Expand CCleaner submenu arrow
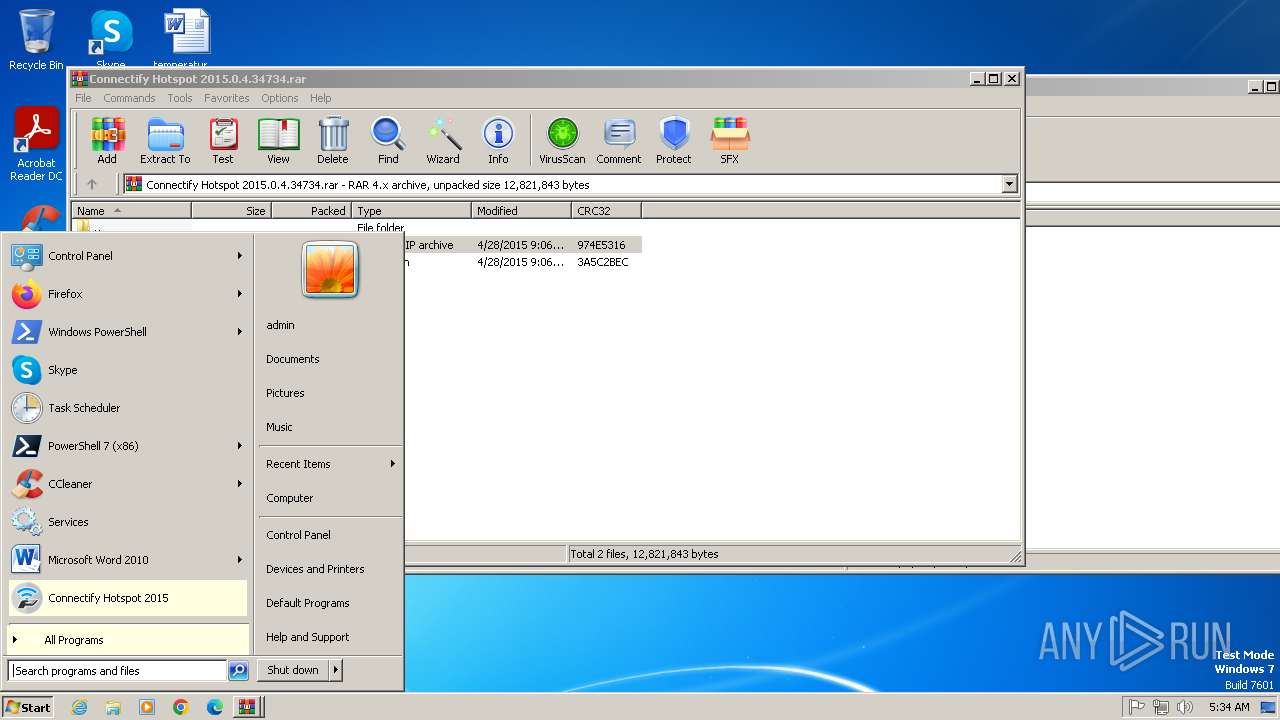 pyautogui.click(x=240, y=484)
